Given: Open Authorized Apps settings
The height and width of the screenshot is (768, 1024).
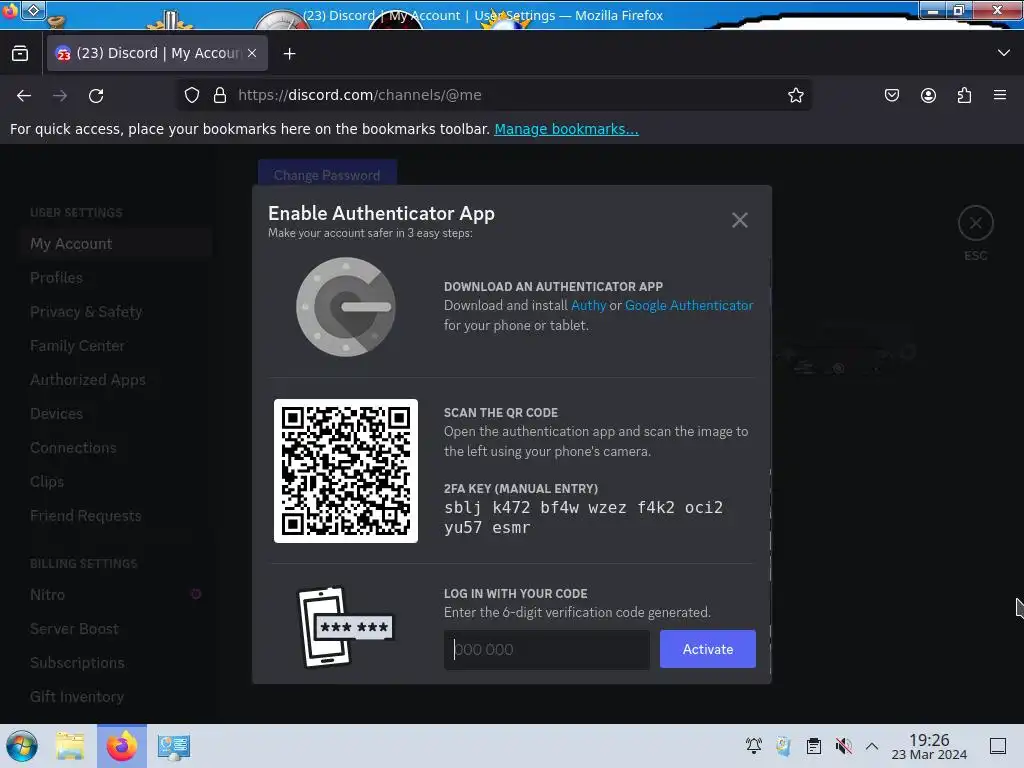Looking at the screenshot, I should click(115, 379).
